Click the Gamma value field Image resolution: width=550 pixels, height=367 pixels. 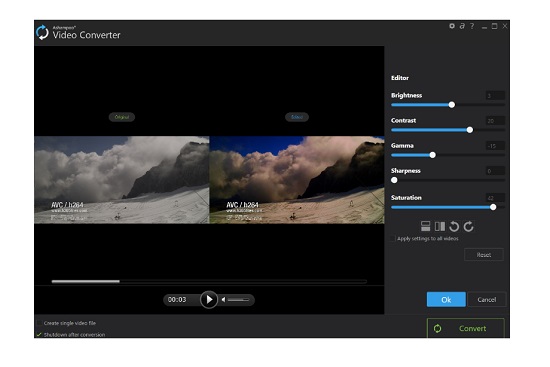click(x=495, y=146)
